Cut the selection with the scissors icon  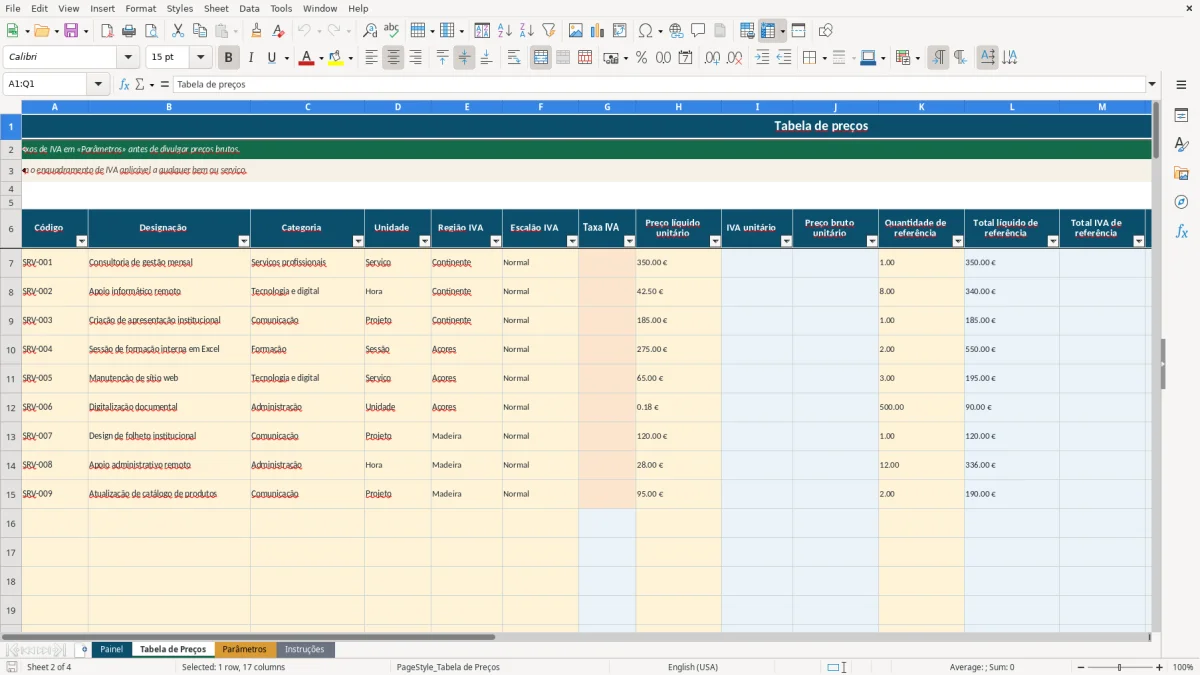coord(178,31)
